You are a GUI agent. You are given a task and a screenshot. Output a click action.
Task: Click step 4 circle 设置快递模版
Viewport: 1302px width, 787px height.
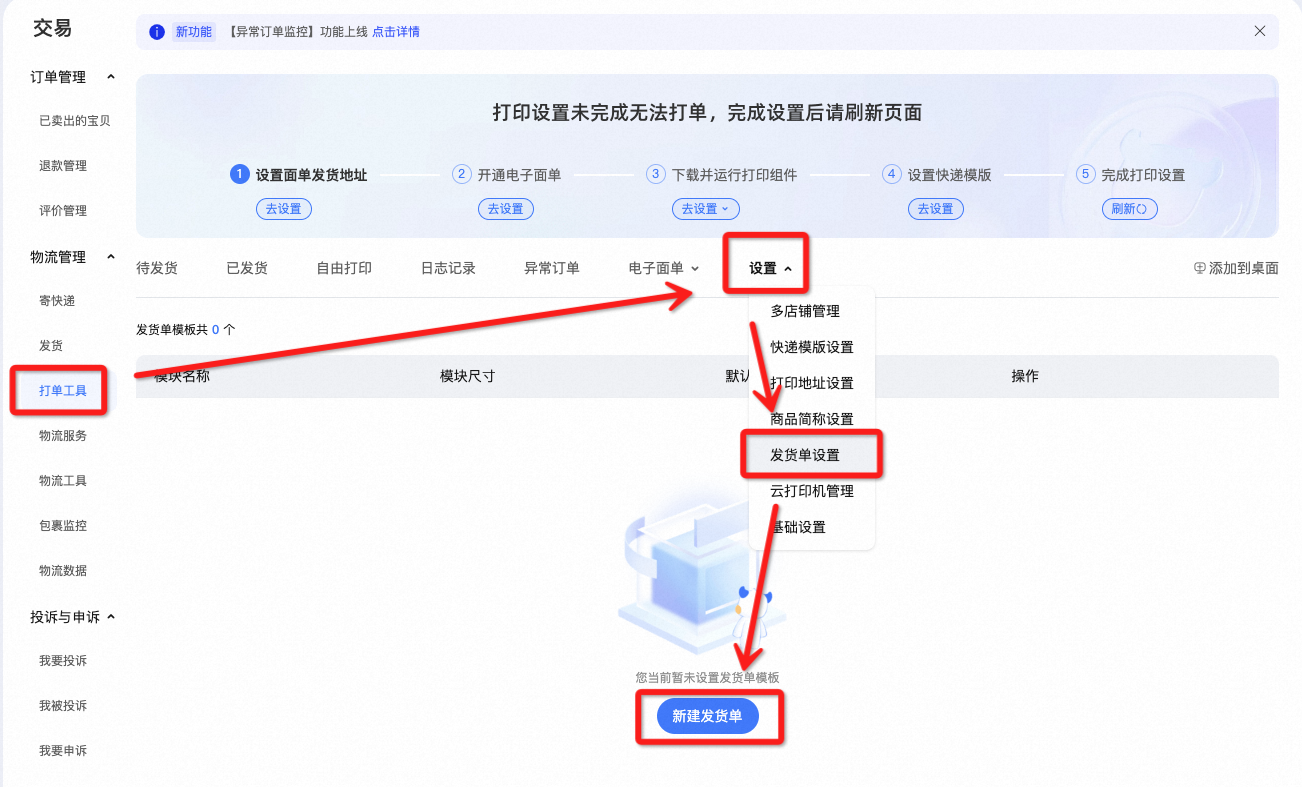coord(891,174)
